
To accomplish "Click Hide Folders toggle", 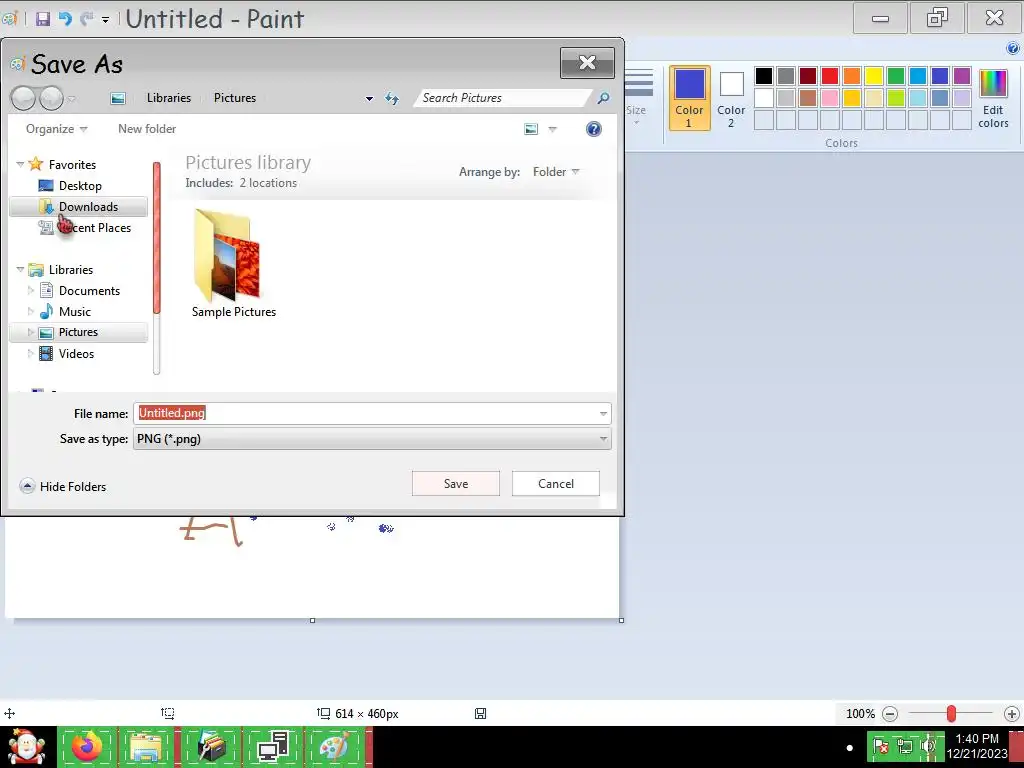I will tap(63, 487).
